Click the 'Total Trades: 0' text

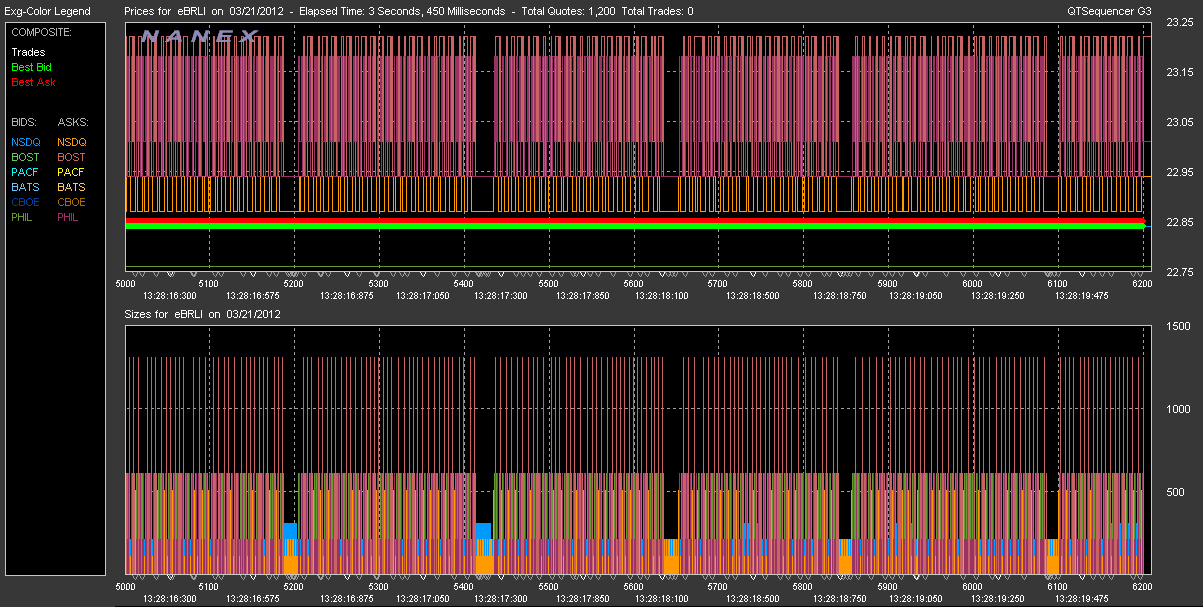coord(657,11)
